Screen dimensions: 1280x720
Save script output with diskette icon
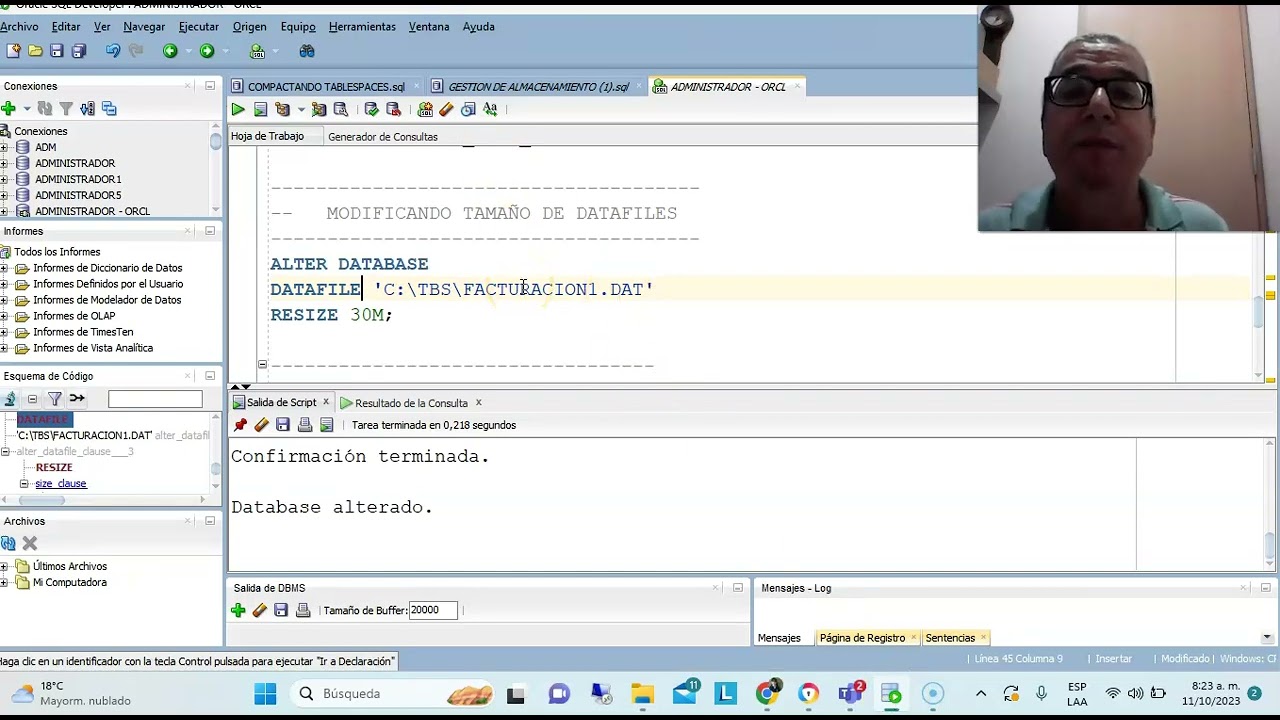(283, 425)
